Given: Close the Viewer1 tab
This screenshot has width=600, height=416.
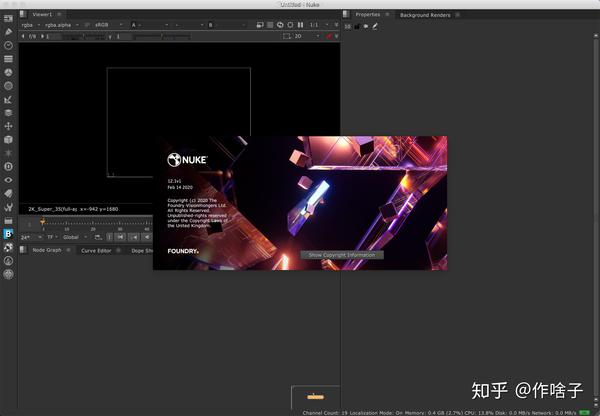Looking at the screenshot, I should (59, 14).
